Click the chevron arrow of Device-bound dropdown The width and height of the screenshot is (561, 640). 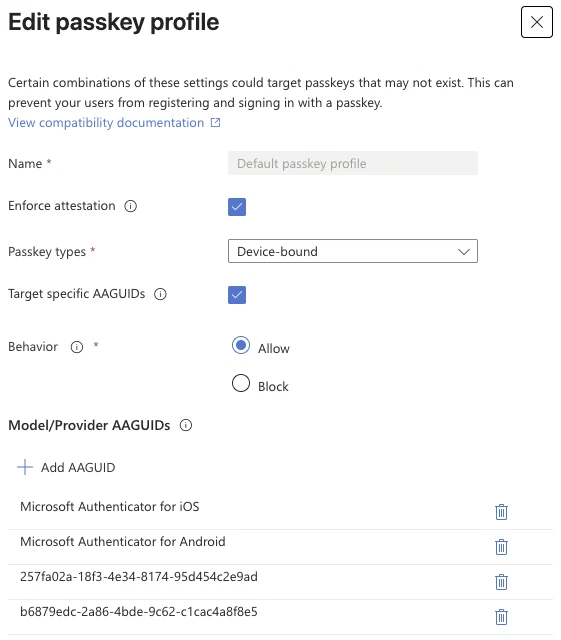click(x=464, y=251)
